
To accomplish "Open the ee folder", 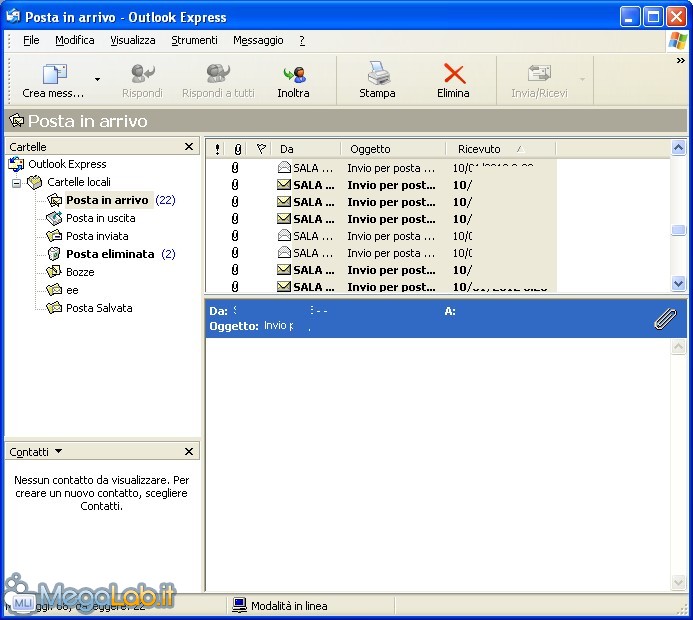I will 72,290.
